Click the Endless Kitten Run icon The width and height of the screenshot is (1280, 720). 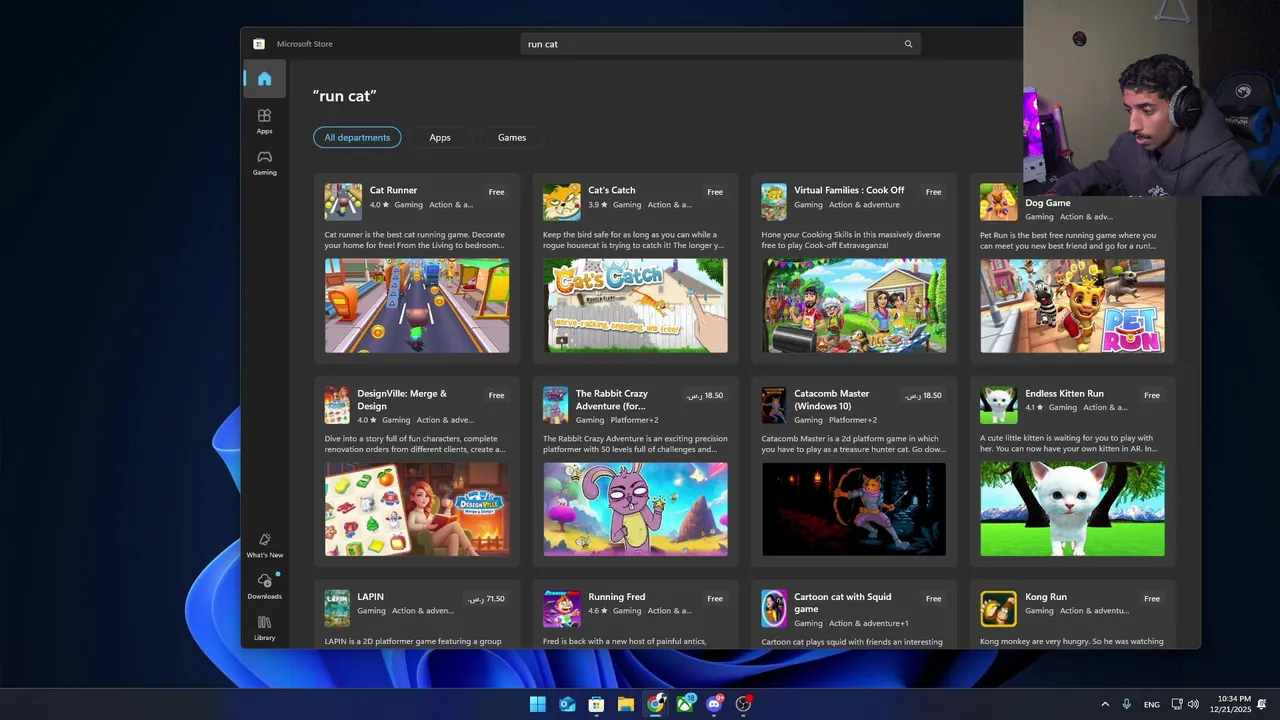998,405
